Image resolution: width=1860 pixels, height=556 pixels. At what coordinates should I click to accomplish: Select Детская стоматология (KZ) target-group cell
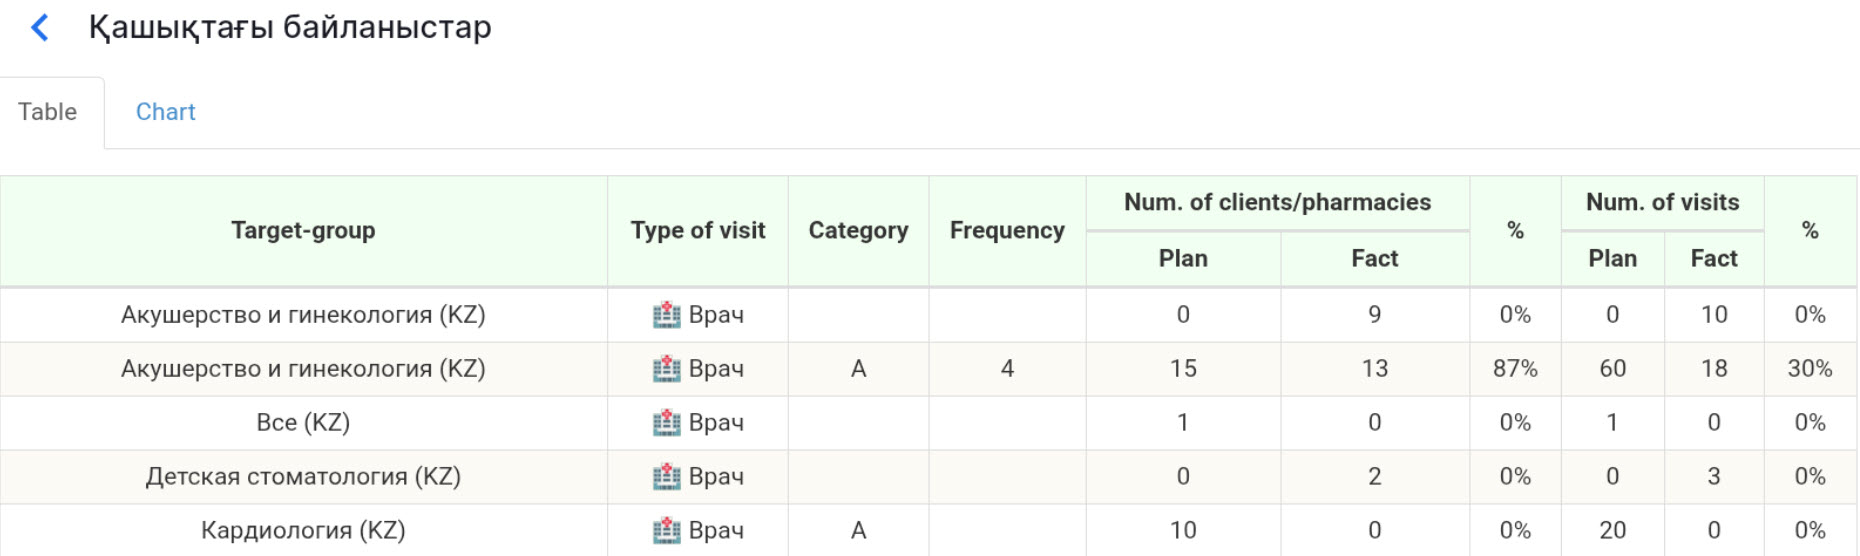[303, 477]
